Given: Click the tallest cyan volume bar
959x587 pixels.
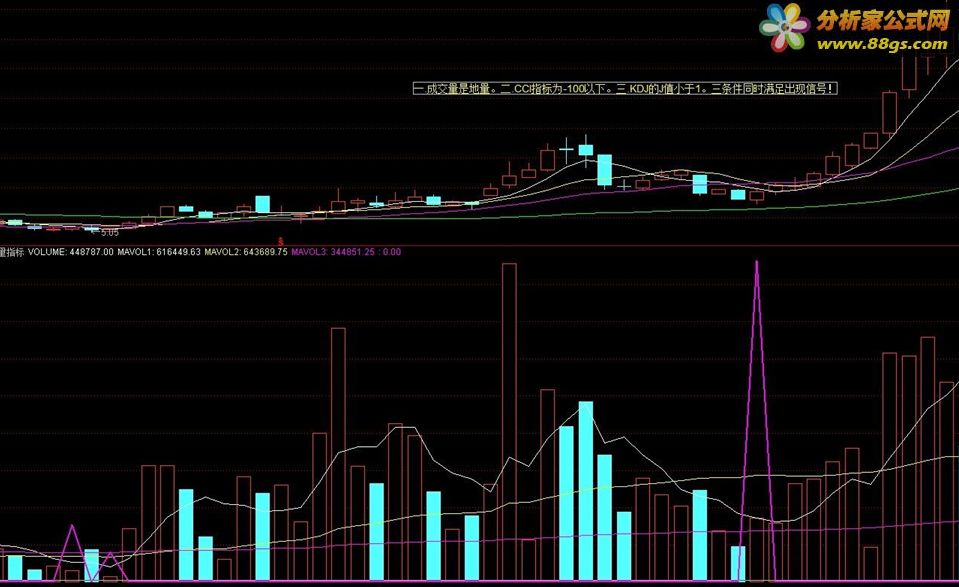Looking at the screenshot, I should [585, 491].
